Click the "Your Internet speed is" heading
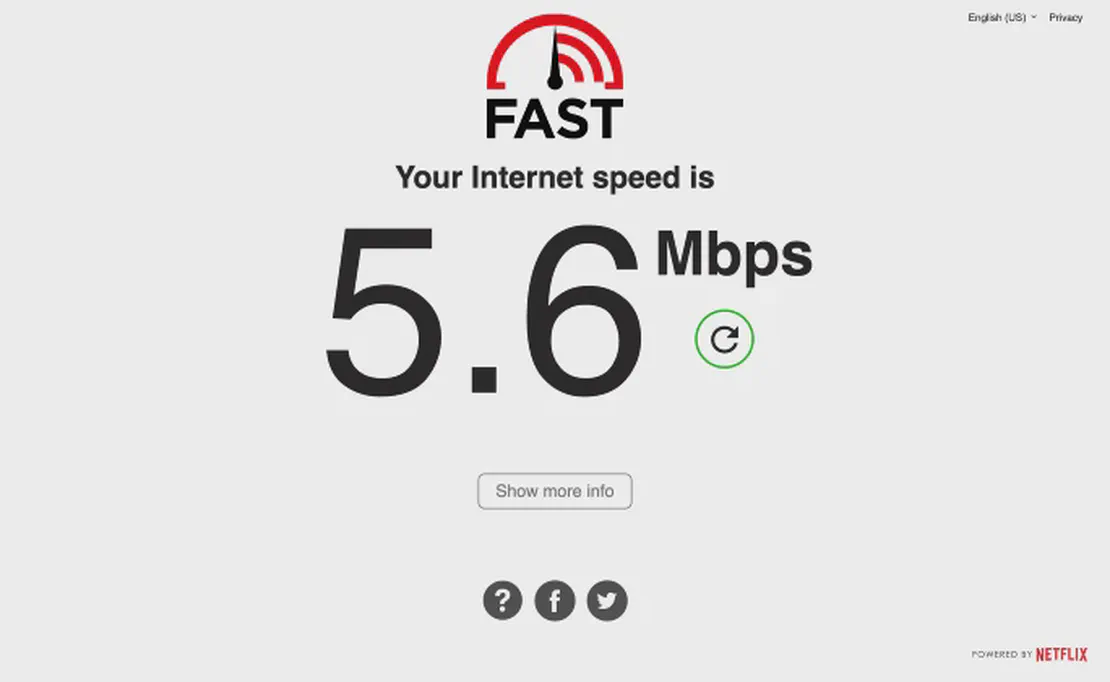The image size is (1110, 682). 555,177
